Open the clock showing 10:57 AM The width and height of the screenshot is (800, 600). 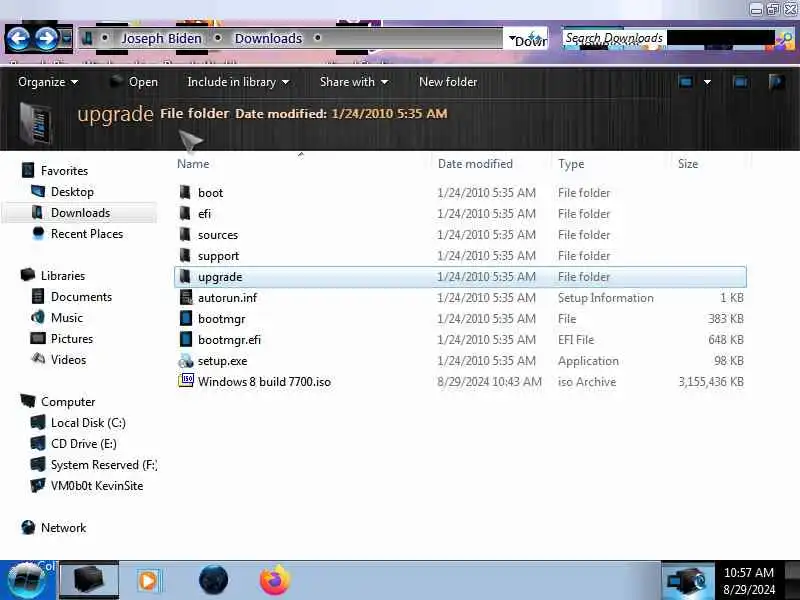[x=748, y=581]
